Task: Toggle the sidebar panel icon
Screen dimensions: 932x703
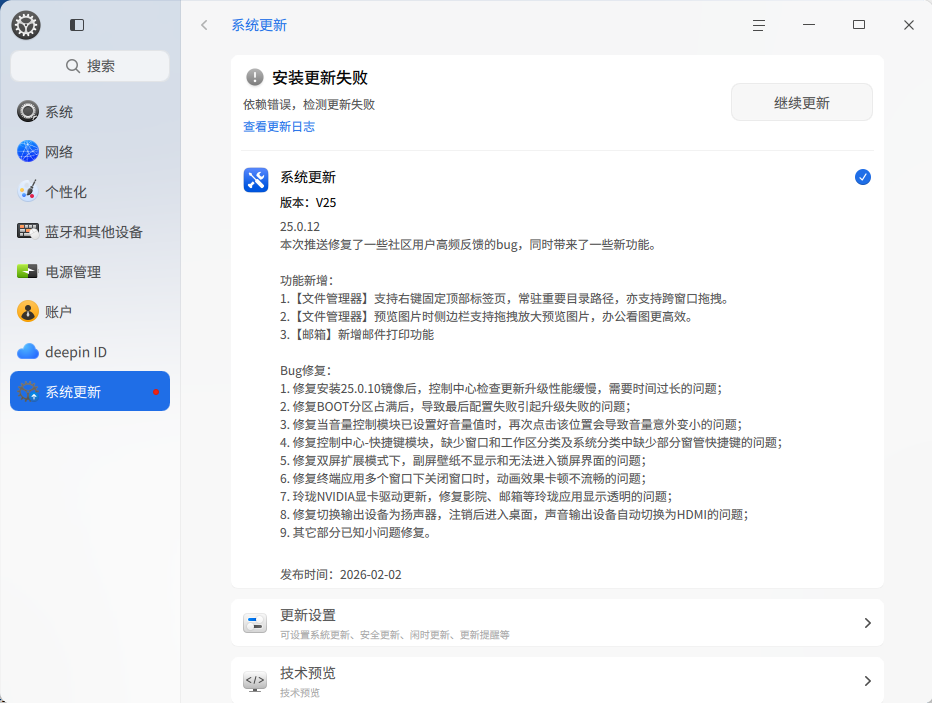Action: [77, 25]
